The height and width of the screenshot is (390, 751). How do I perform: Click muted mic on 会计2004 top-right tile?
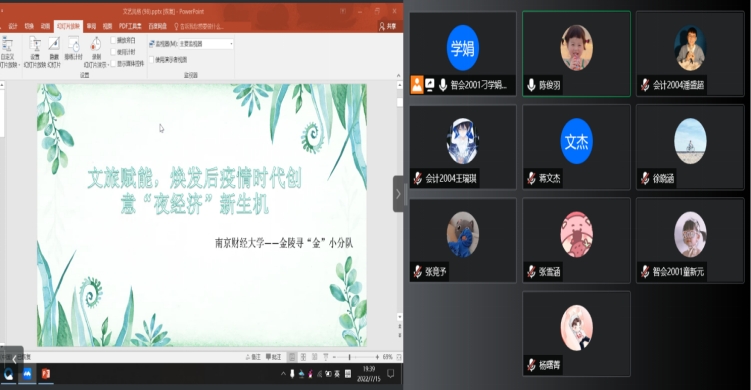pyautogui.click(x=645, y=85)
